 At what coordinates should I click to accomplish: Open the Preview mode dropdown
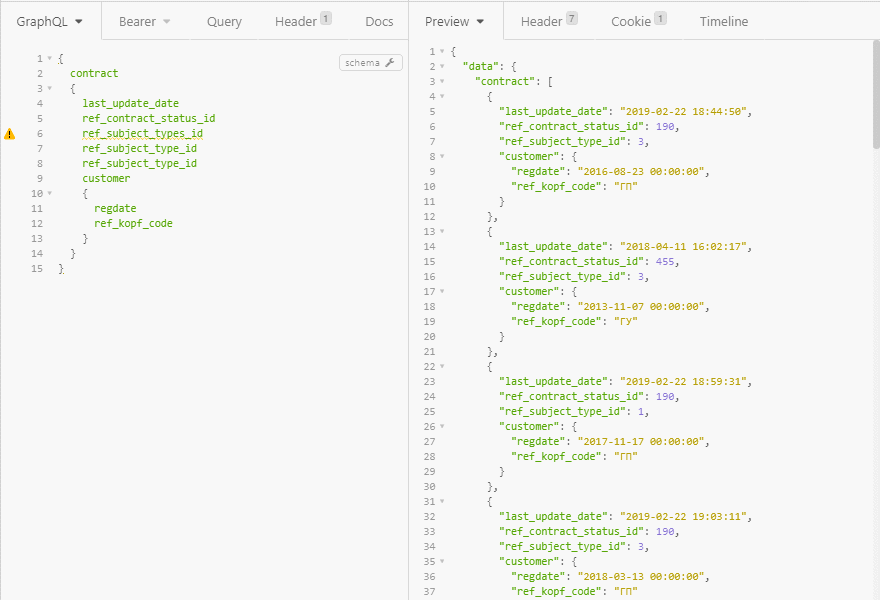click(x=454, y=21)
